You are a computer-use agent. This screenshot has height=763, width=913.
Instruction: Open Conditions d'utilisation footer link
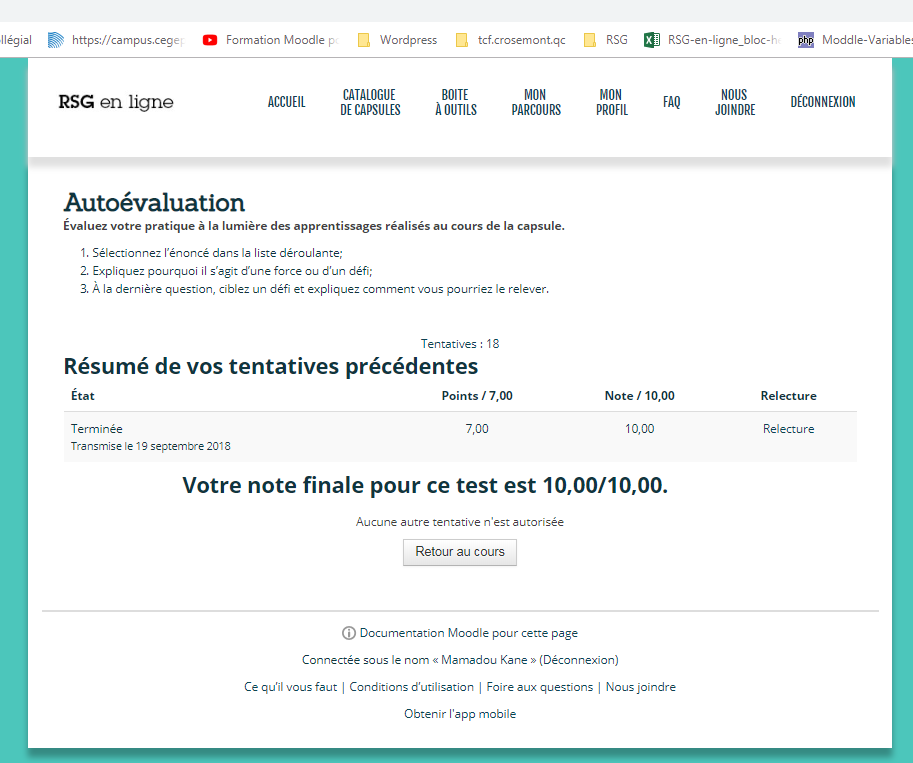[x=411, y=687]
